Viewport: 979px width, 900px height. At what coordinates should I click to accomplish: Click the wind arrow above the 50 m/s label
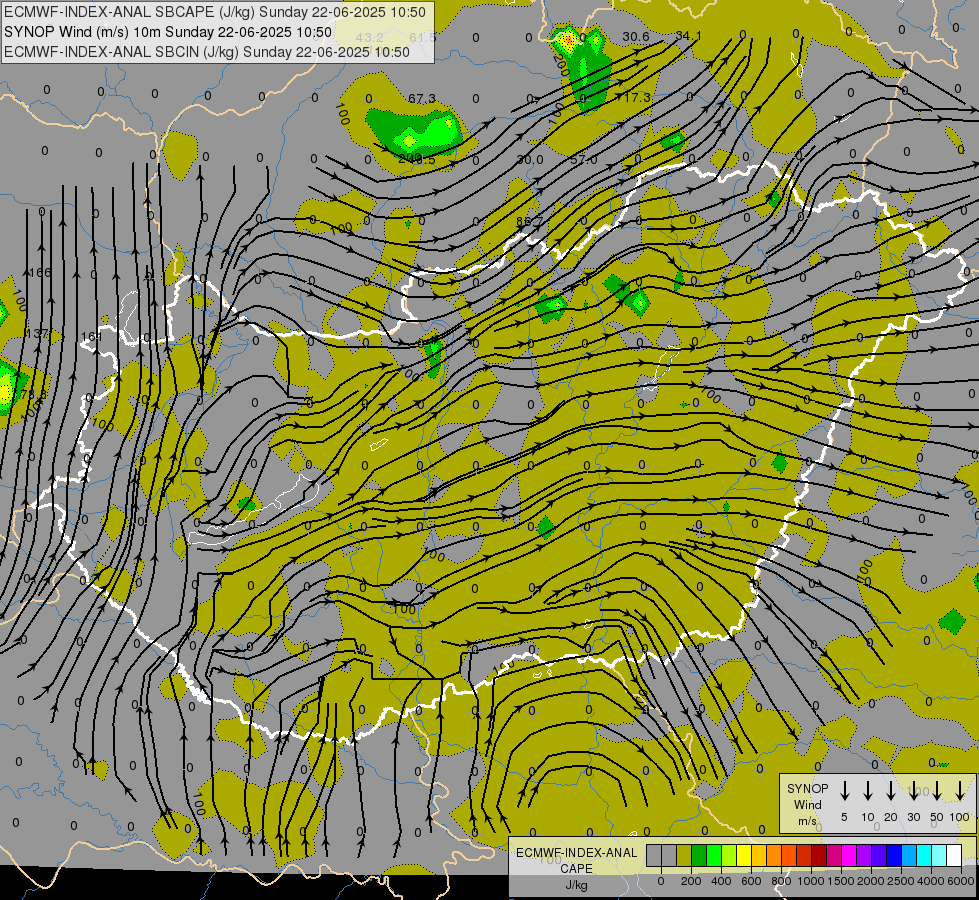[x=937, y=790]
